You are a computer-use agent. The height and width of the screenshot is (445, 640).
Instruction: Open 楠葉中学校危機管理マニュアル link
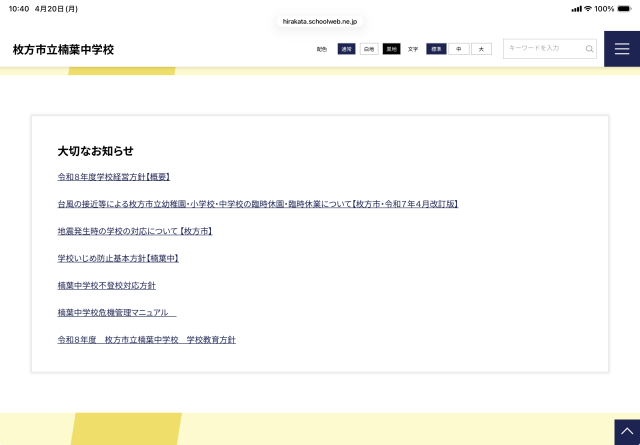pyautogui.click(x=116, y=313)
